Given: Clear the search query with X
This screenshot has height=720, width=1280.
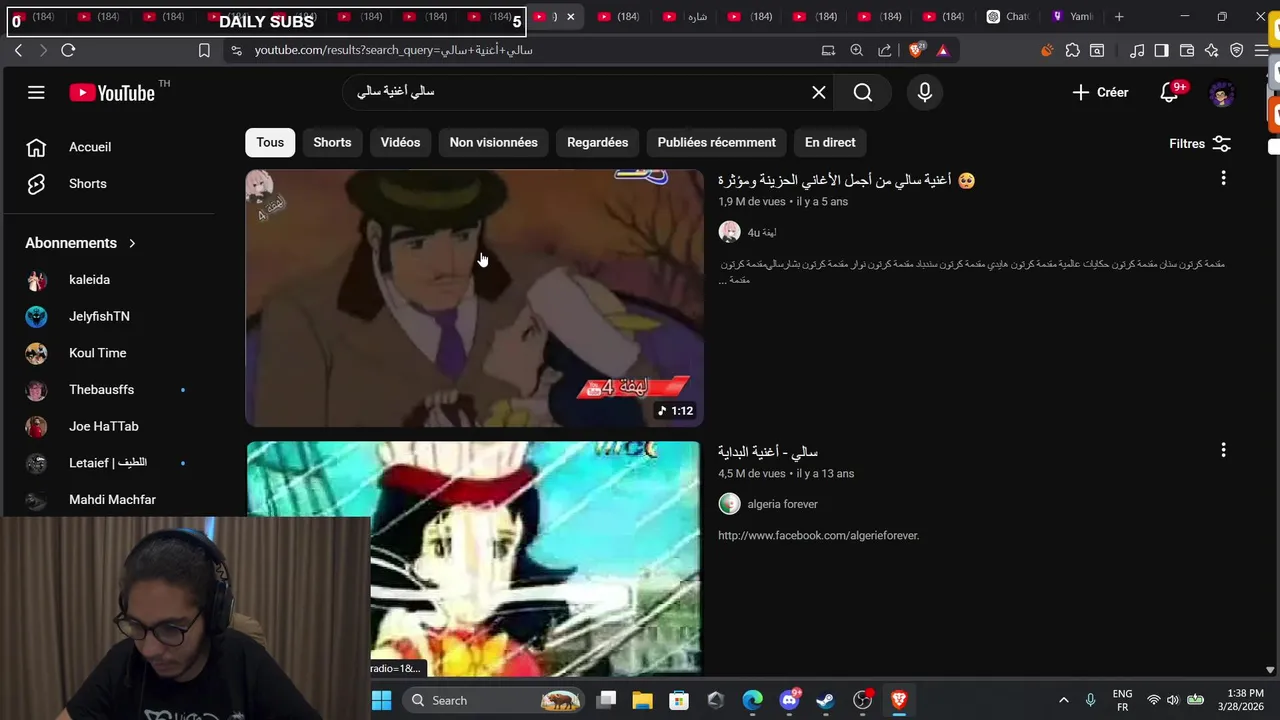Looking at the screenshot, I should (819, 92).
